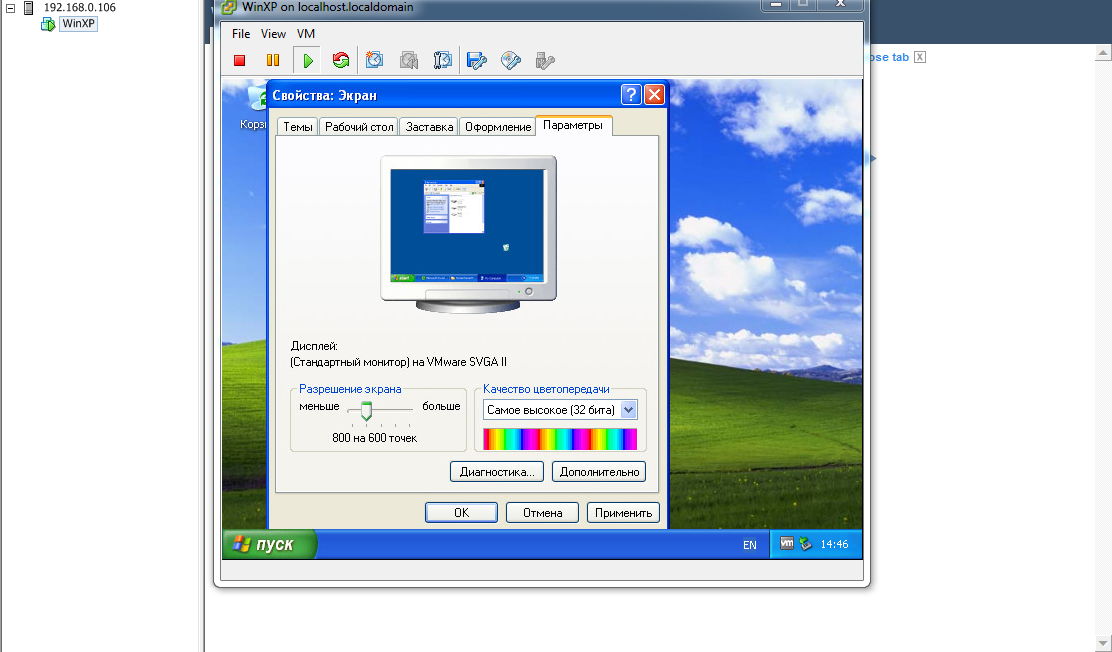Screen dimensions: 1112x652
Task: Click the network tray icon beside the clock
Action: point(806,544)
